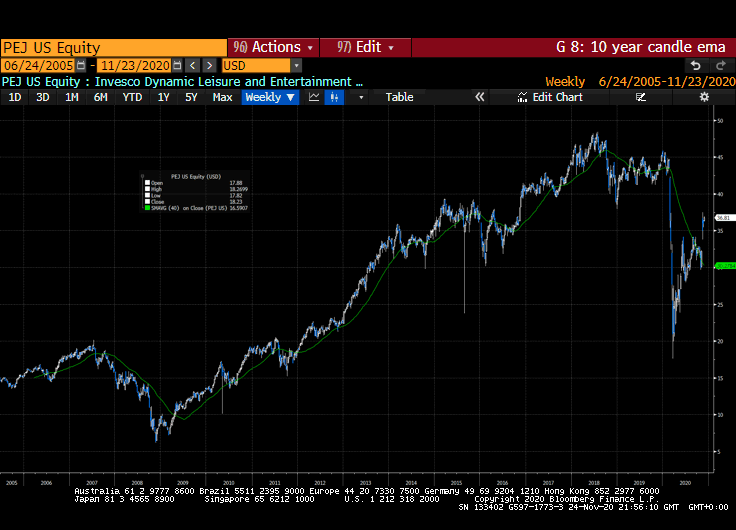Click the annotate pencil icon
Viewport: 736px width, 530px height.
[640, 97]
